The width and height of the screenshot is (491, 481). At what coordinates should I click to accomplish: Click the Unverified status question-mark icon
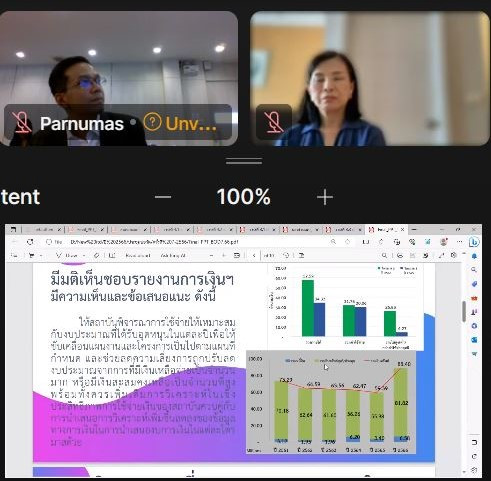(x=152, y=122)
